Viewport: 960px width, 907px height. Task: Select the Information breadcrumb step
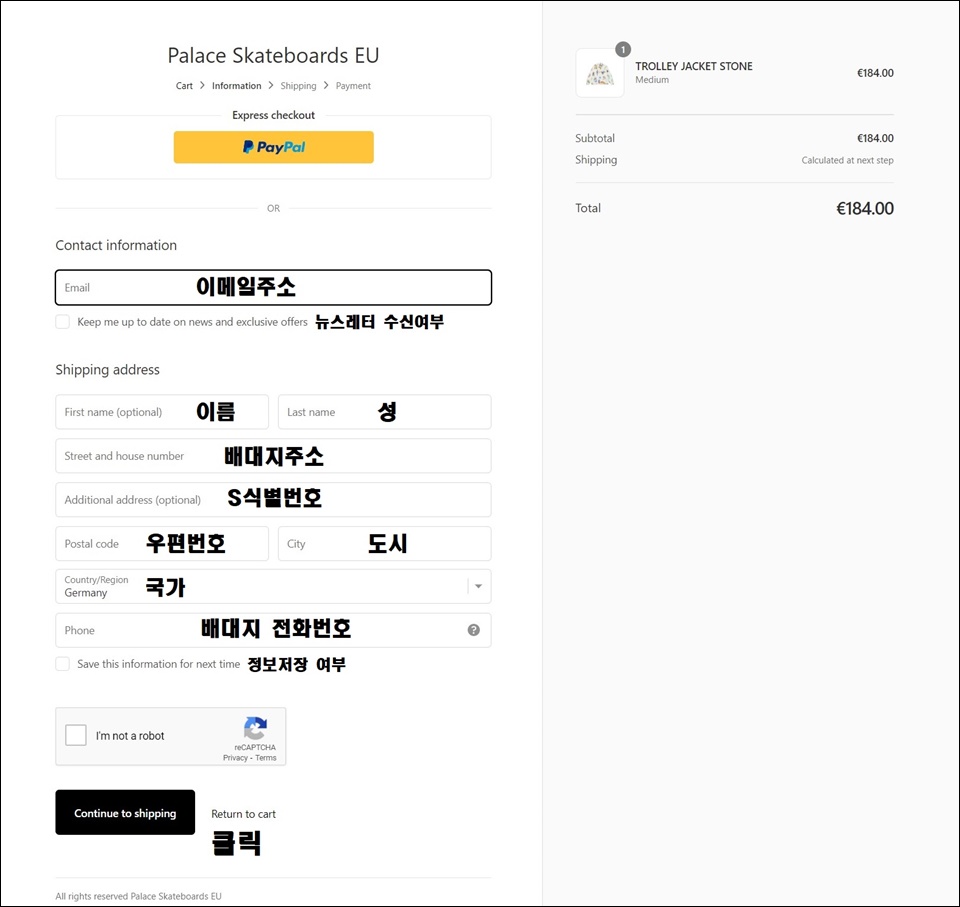[x=236, y=86]
